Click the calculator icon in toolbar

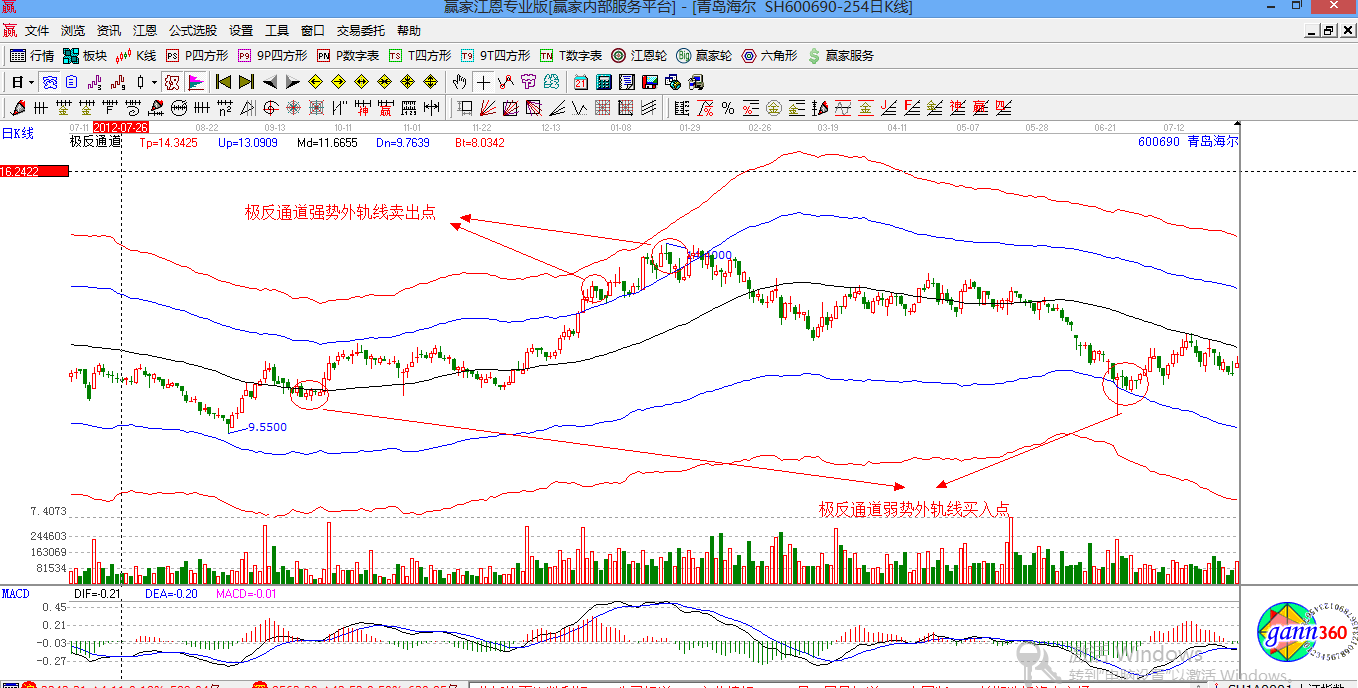605,82
